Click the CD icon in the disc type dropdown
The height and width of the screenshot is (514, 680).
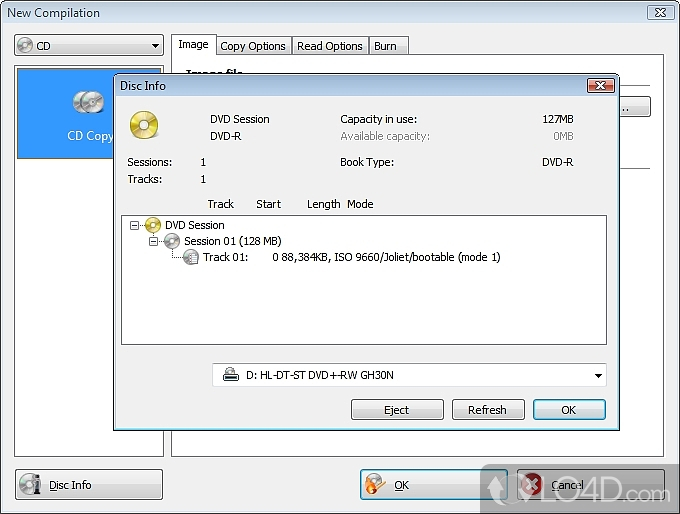pos(25,45)
